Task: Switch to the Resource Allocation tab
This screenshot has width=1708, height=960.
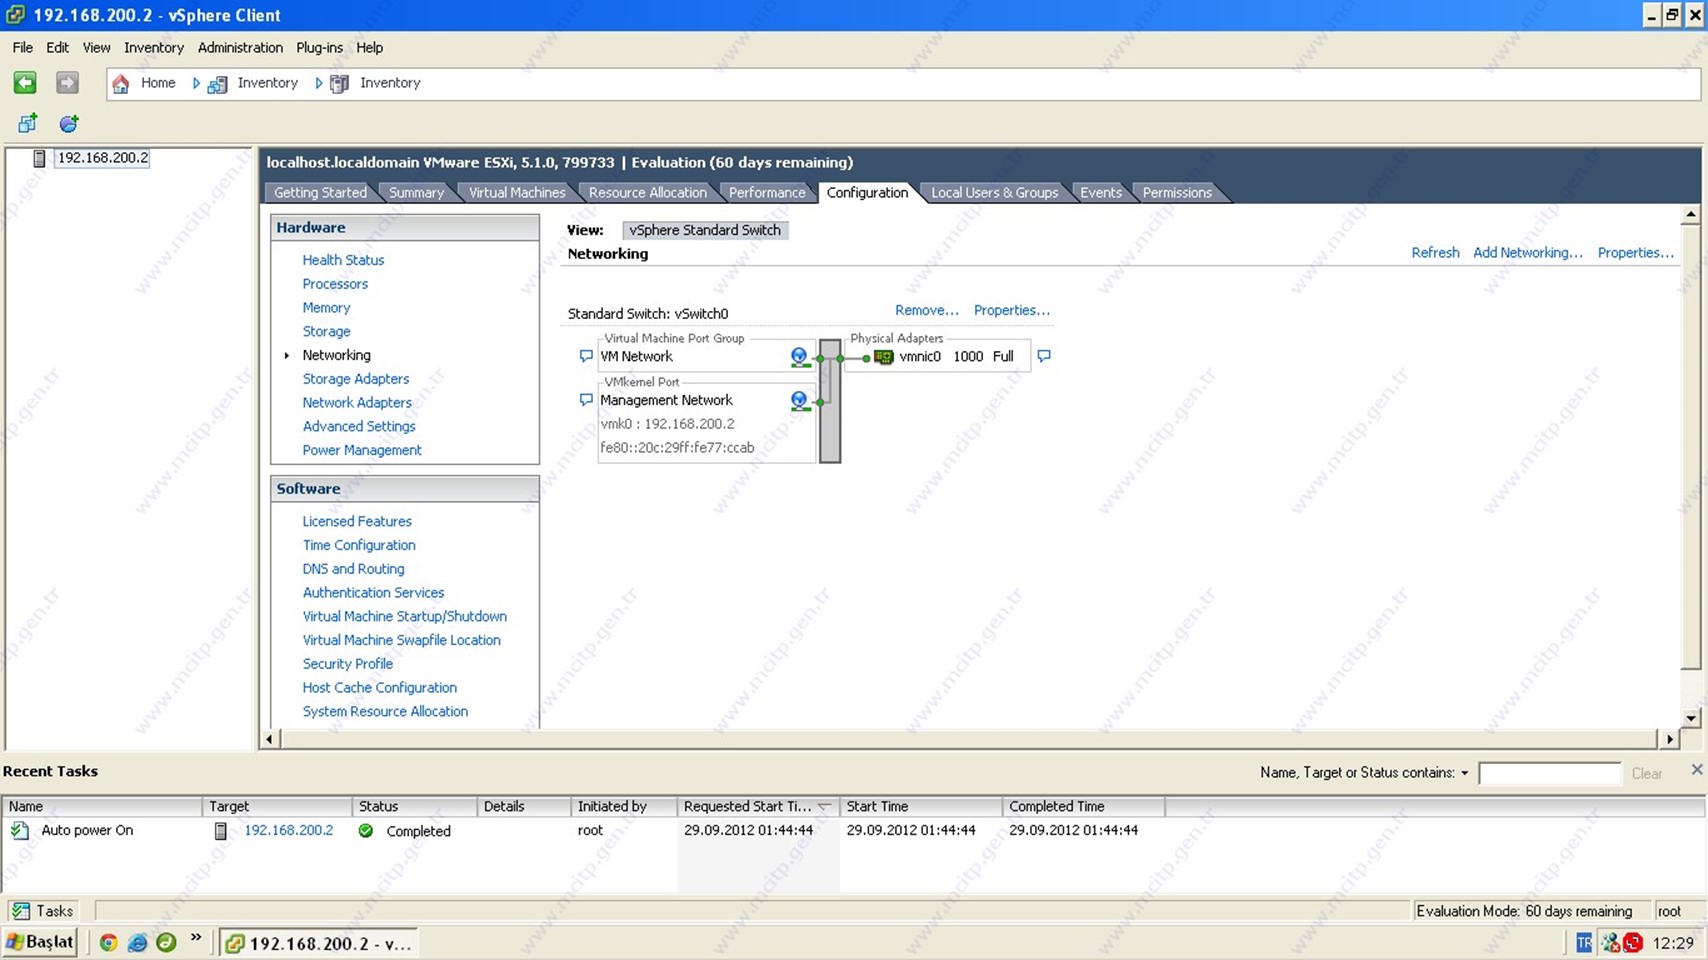Action: [x=647, y=192]
